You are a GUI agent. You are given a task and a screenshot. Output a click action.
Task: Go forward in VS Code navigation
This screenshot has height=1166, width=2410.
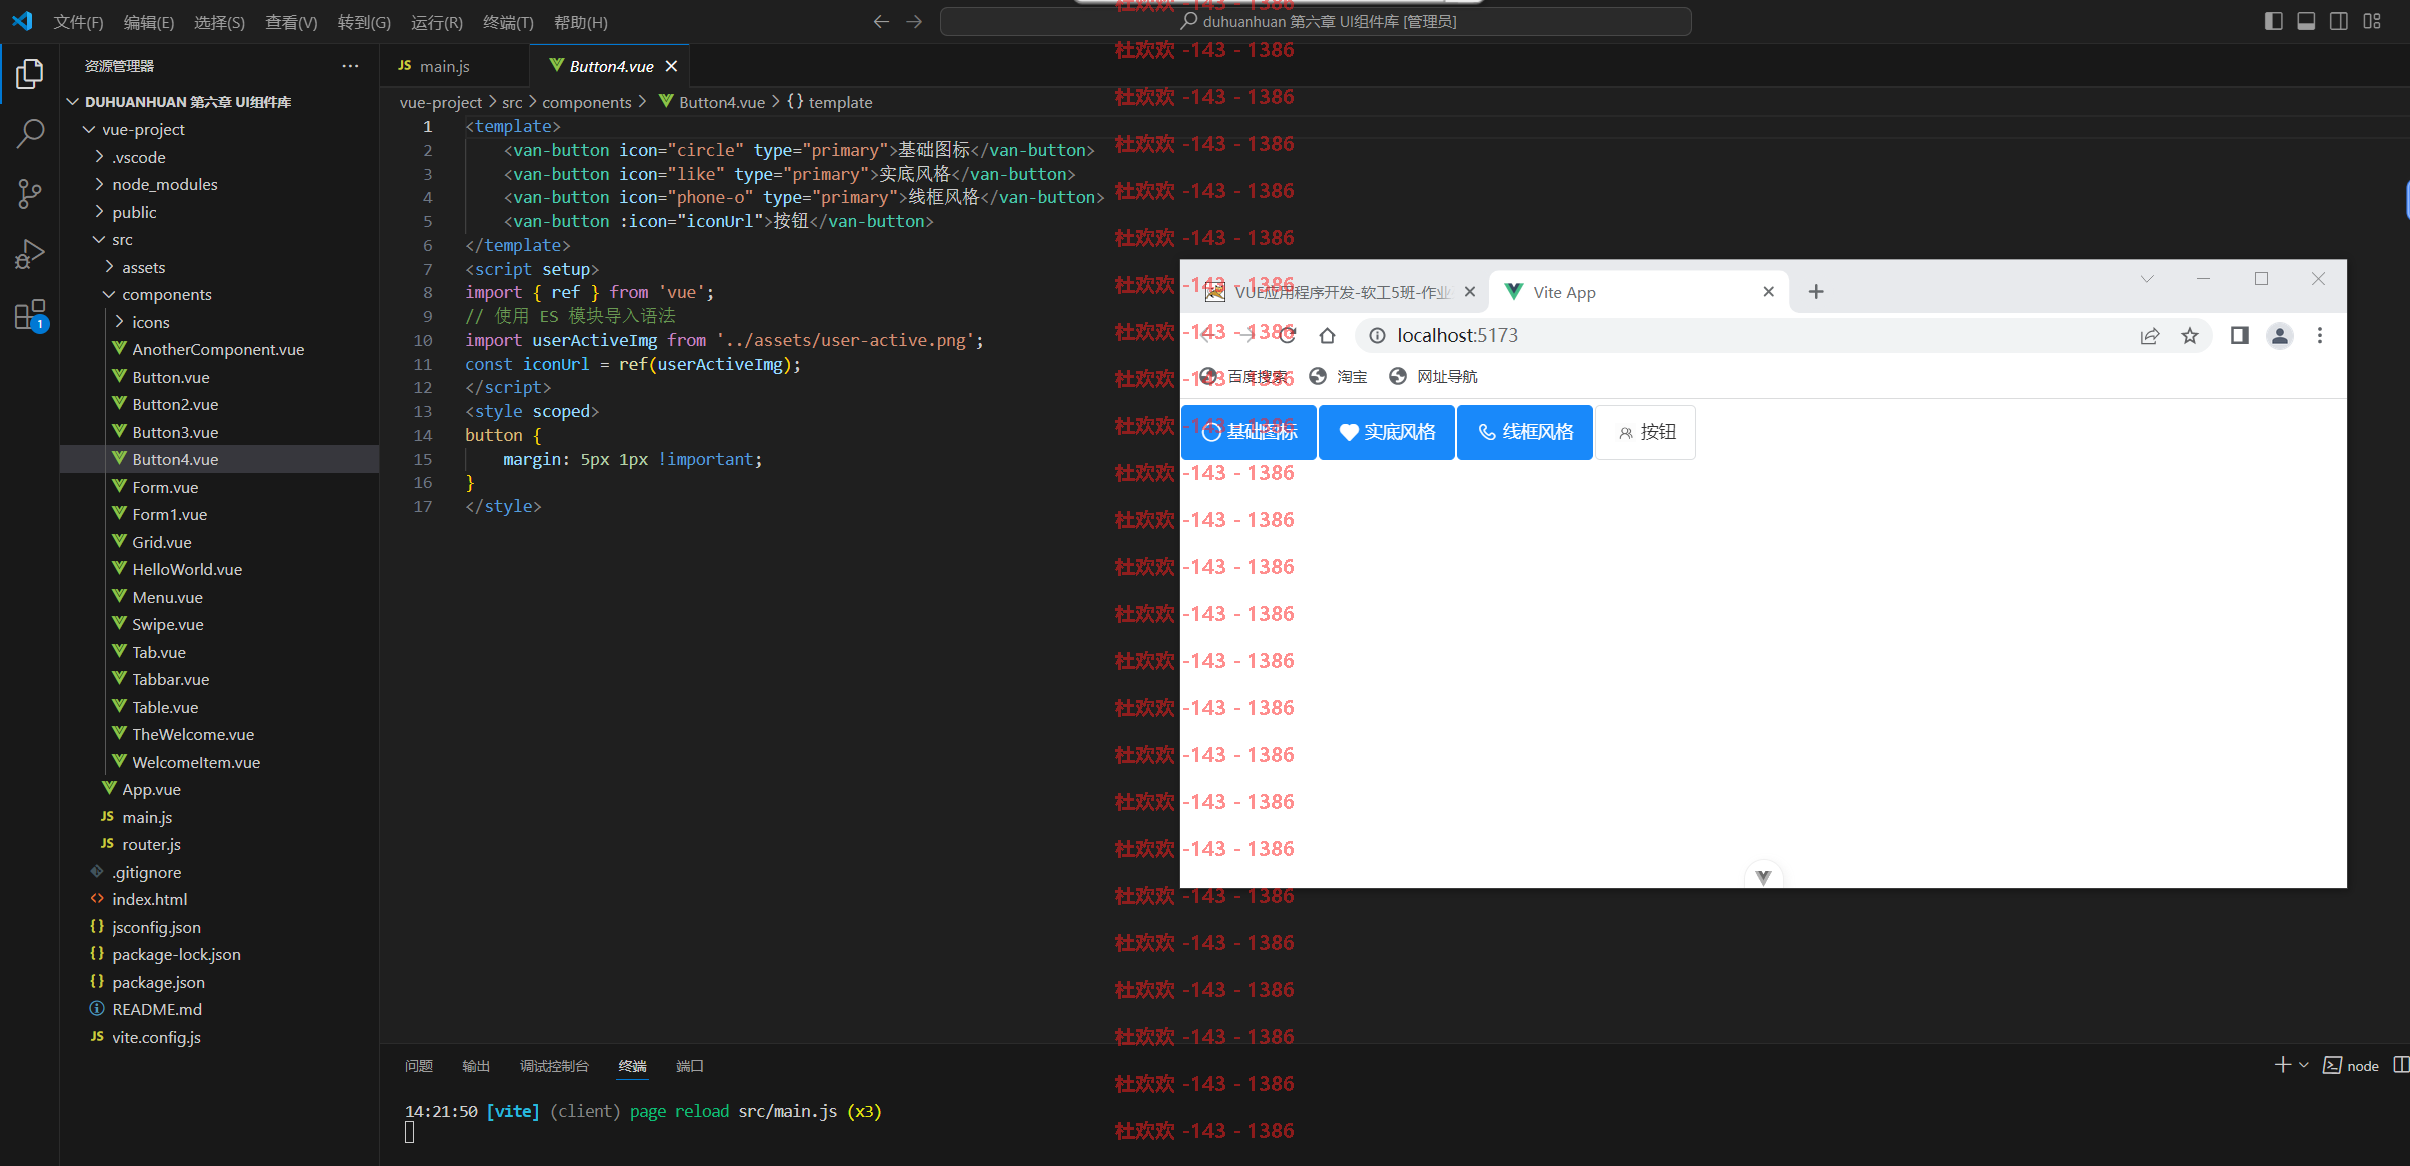point(914,21)
